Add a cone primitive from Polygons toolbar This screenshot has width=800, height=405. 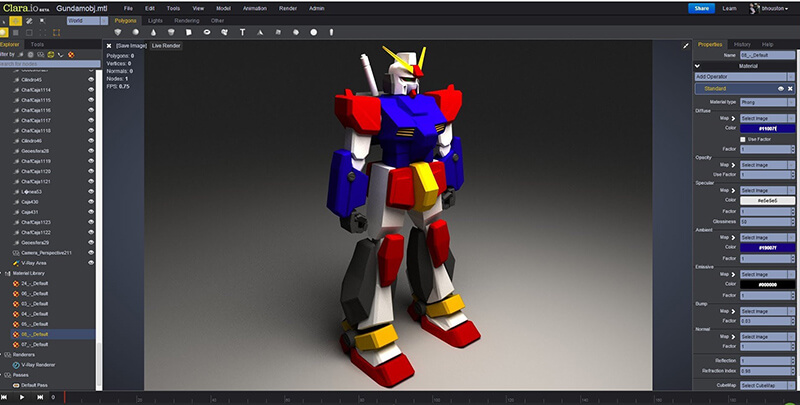[x=153, y=32]
